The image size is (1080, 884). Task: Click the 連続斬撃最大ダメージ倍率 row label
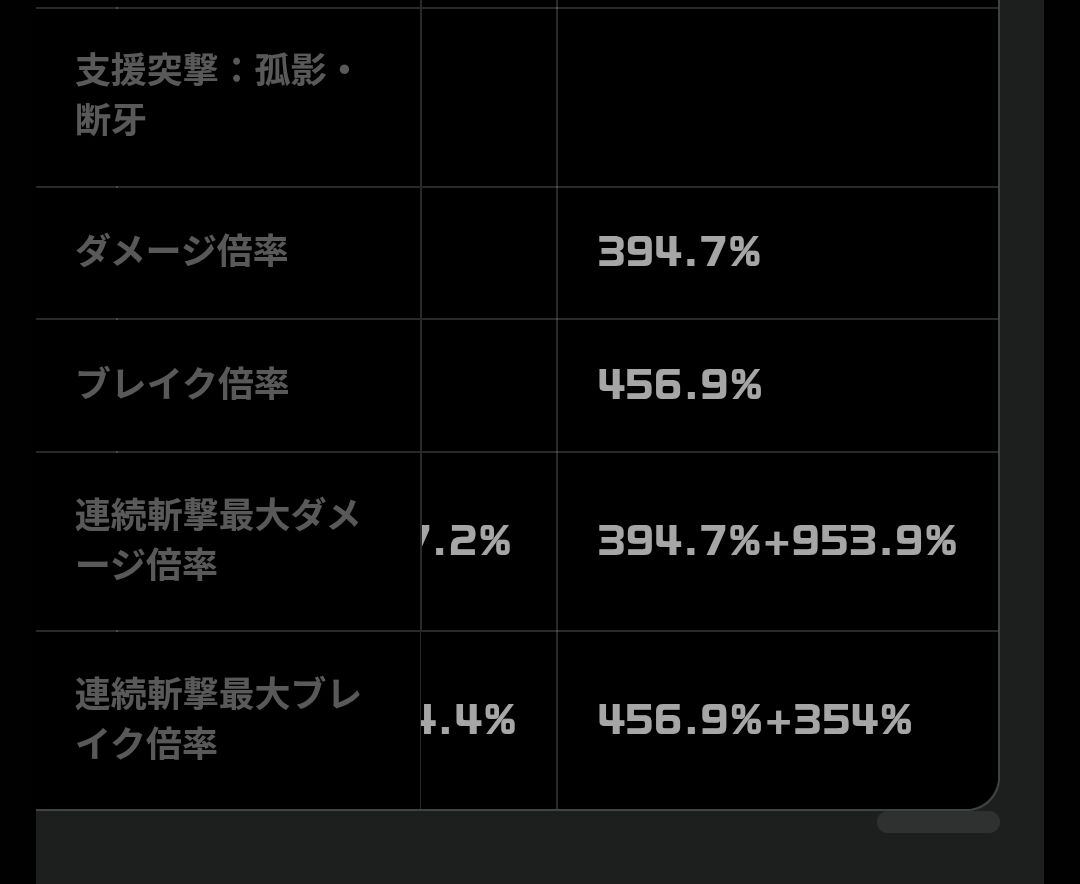(x=217, y=541)
